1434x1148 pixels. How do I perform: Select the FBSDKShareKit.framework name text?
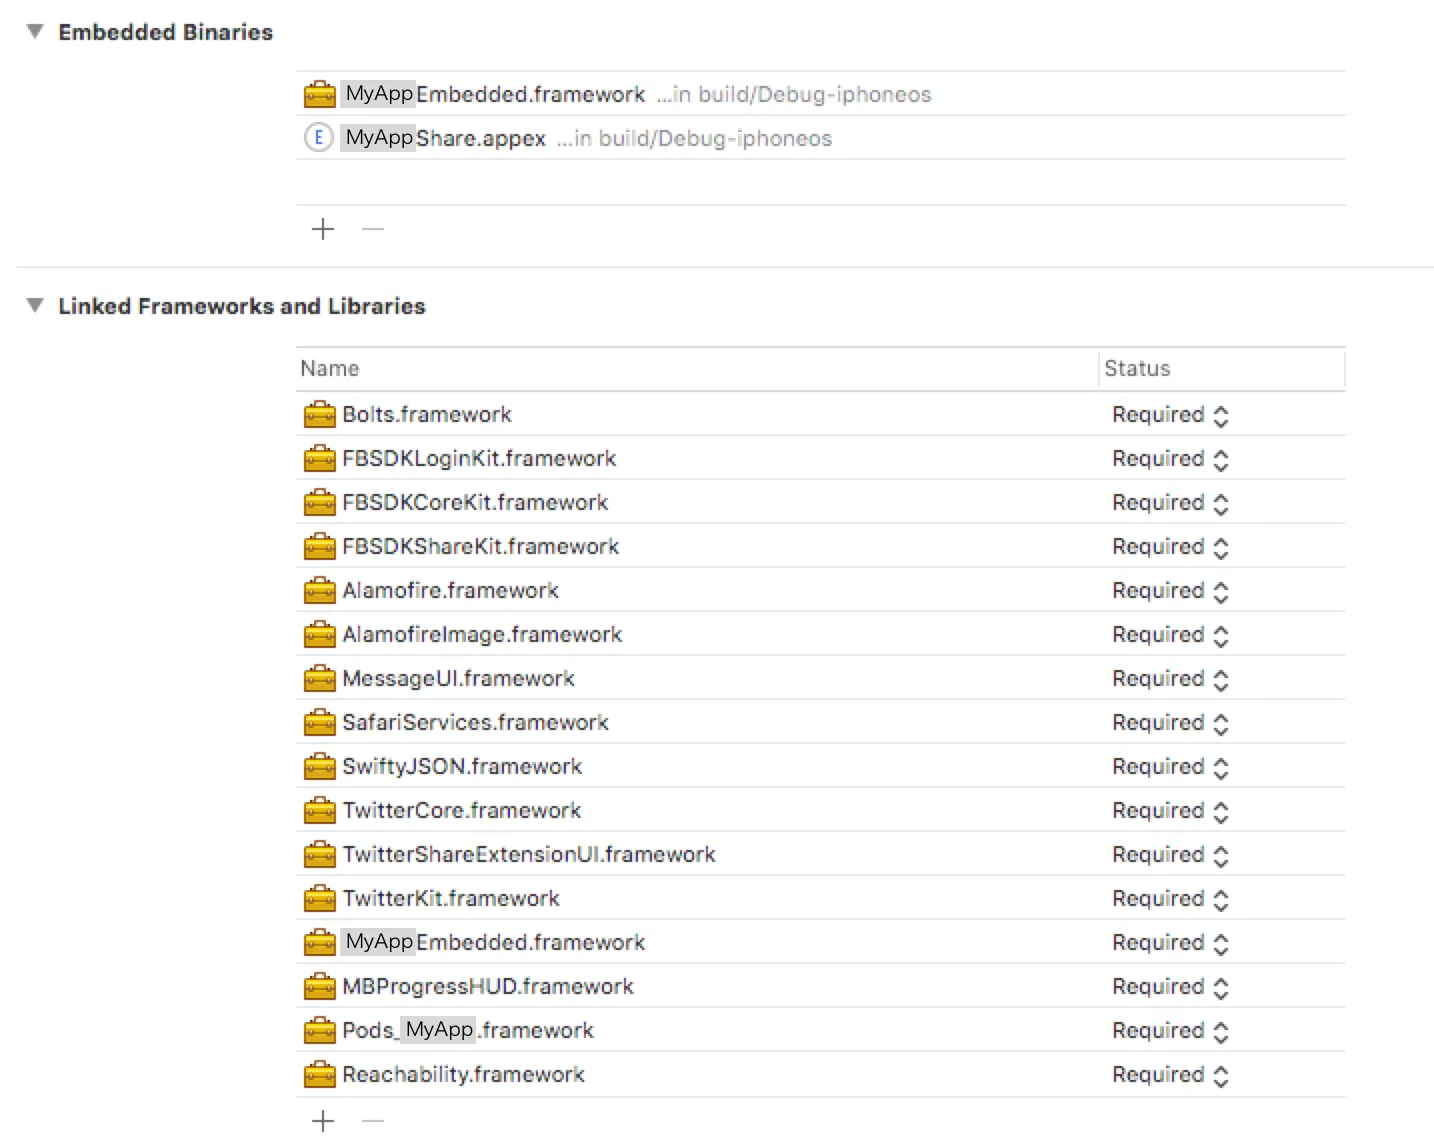pyautogui.click(x=481, y=547)
